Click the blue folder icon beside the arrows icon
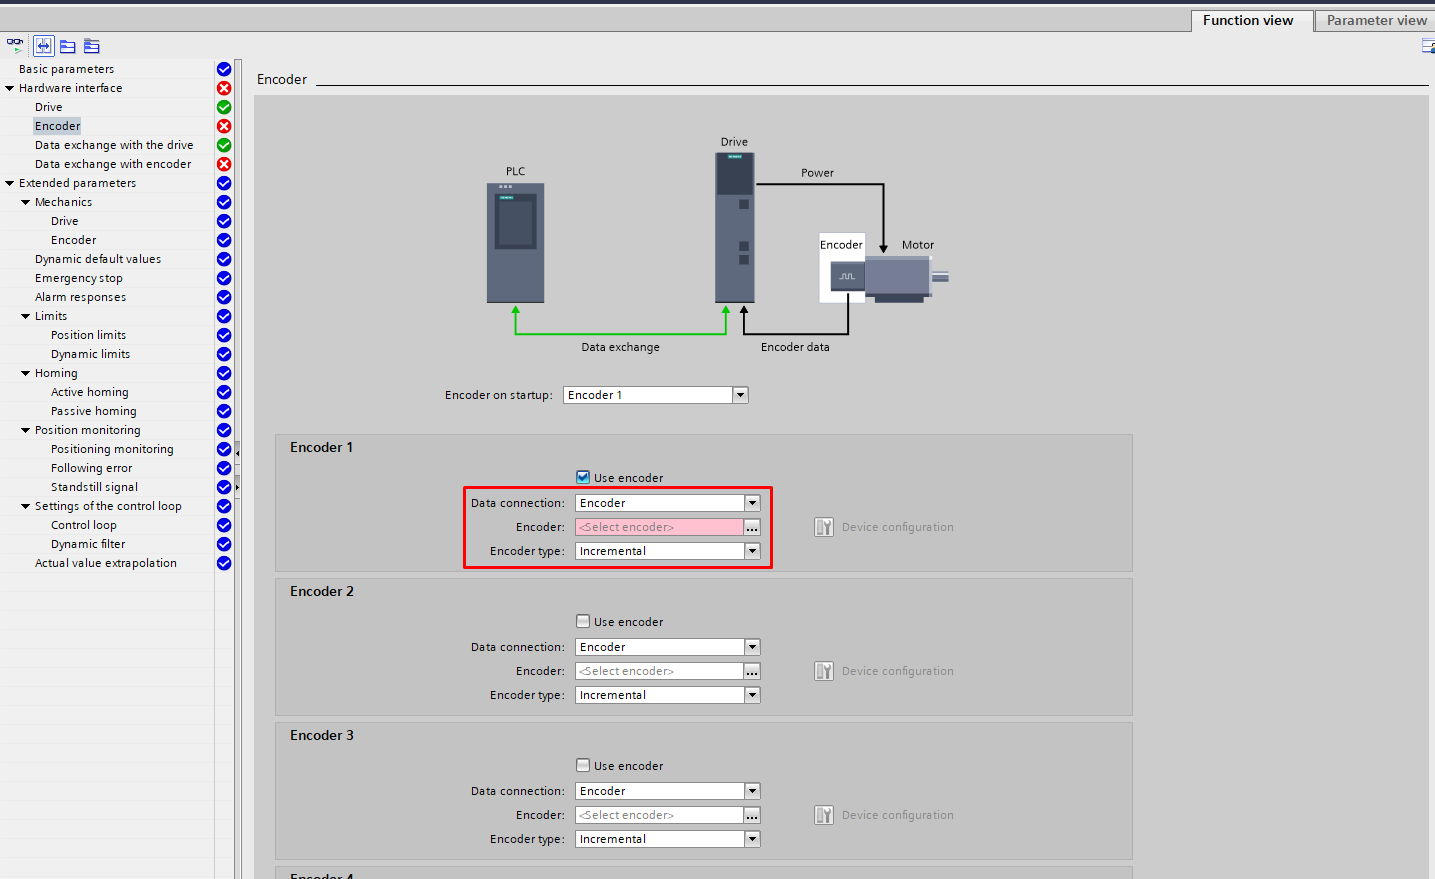1435x879 pixels. coord(68,46)
